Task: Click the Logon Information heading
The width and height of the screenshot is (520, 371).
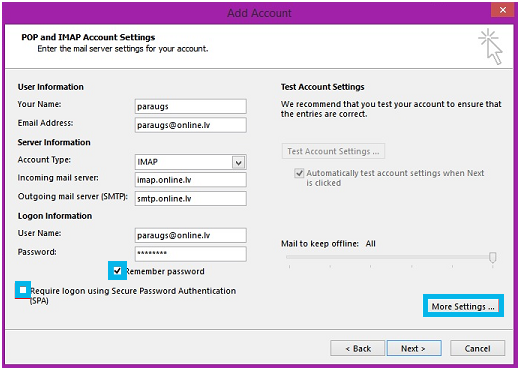Action: click(x=55, y=216)
